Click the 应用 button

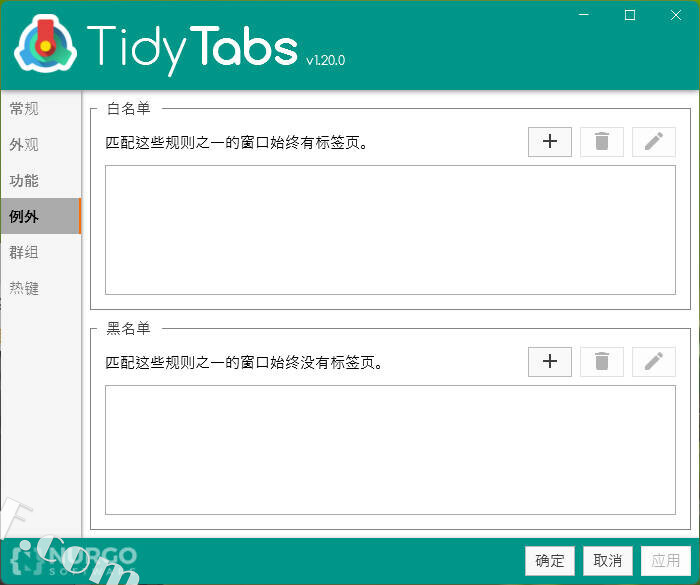click(665, 560)
